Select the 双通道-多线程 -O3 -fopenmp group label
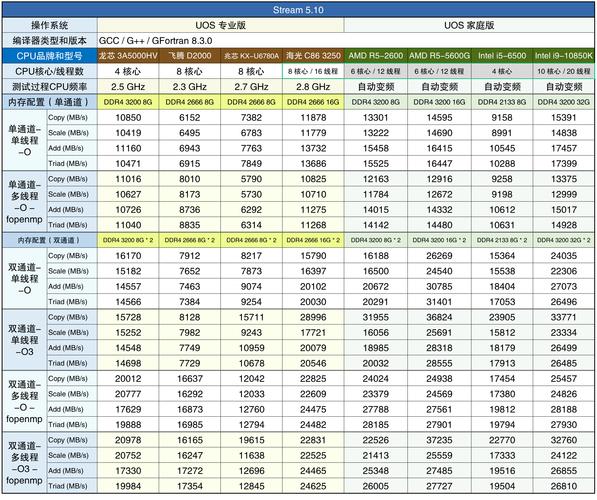The height and width of the screenshot is (500, 597). [24, 463]
